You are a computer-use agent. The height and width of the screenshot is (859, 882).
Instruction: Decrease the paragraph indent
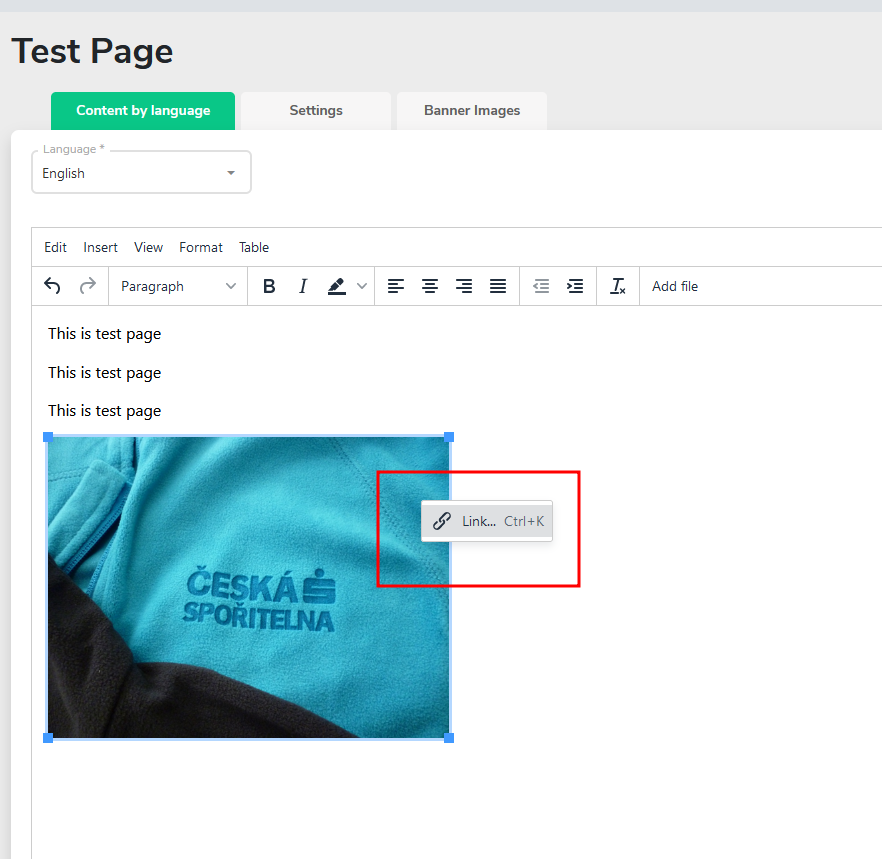coord(541,286)
